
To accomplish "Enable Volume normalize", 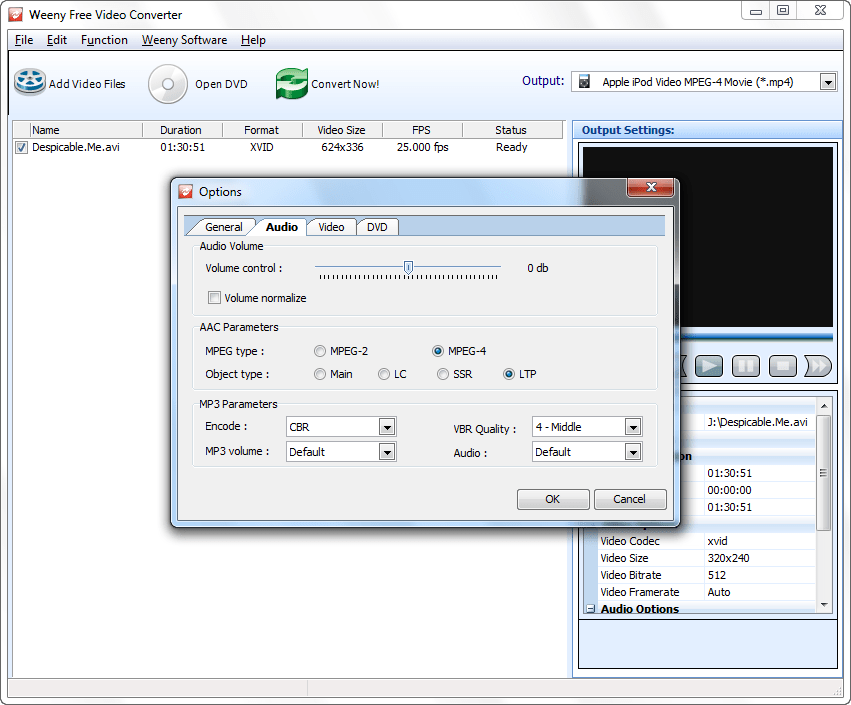I will pos(214,297).
